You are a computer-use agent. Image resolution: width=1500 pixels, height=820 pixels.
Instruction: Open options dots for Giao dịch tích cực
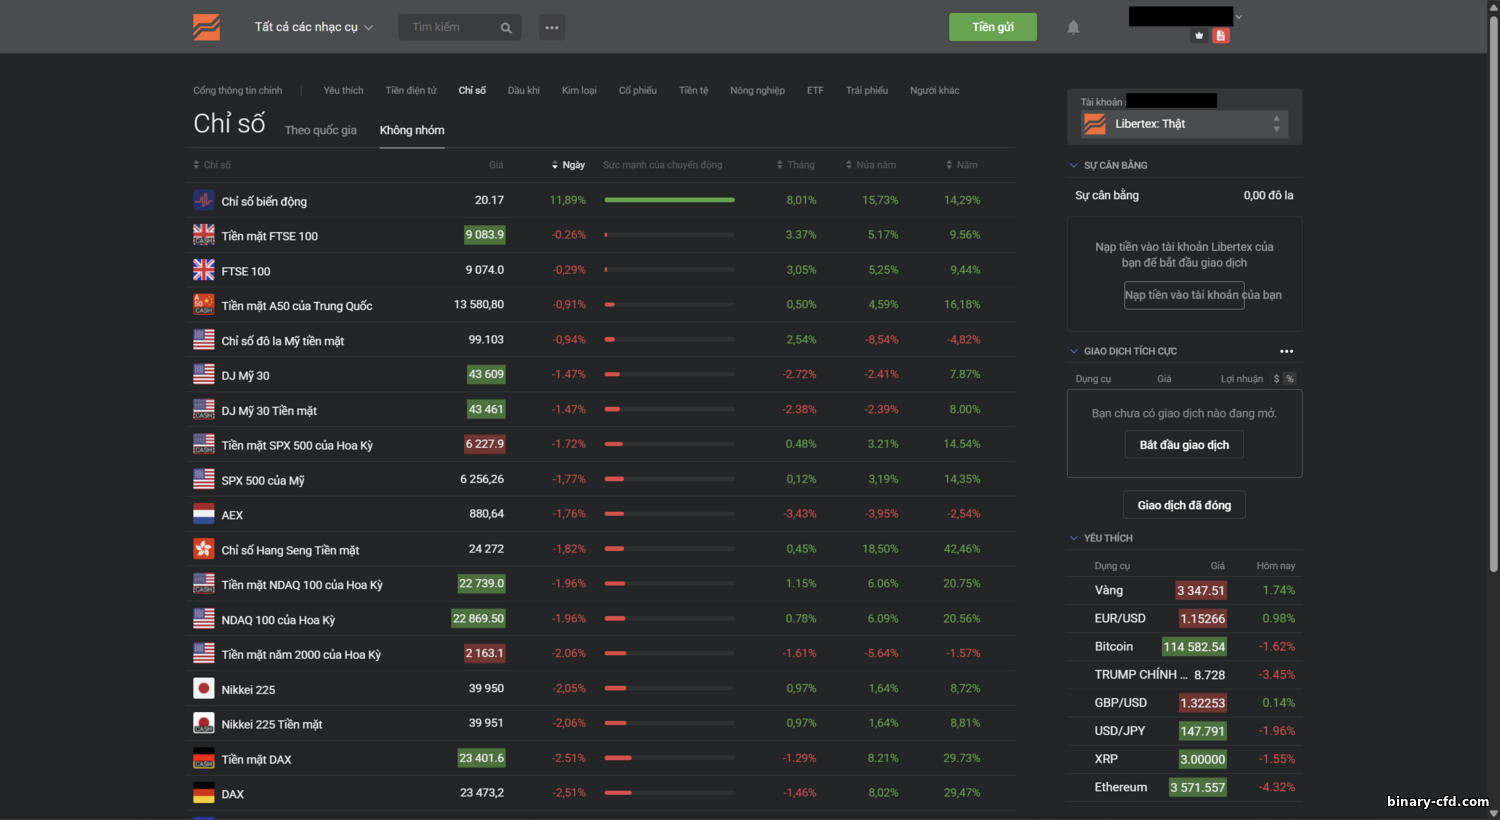[x=1286, y=351]
